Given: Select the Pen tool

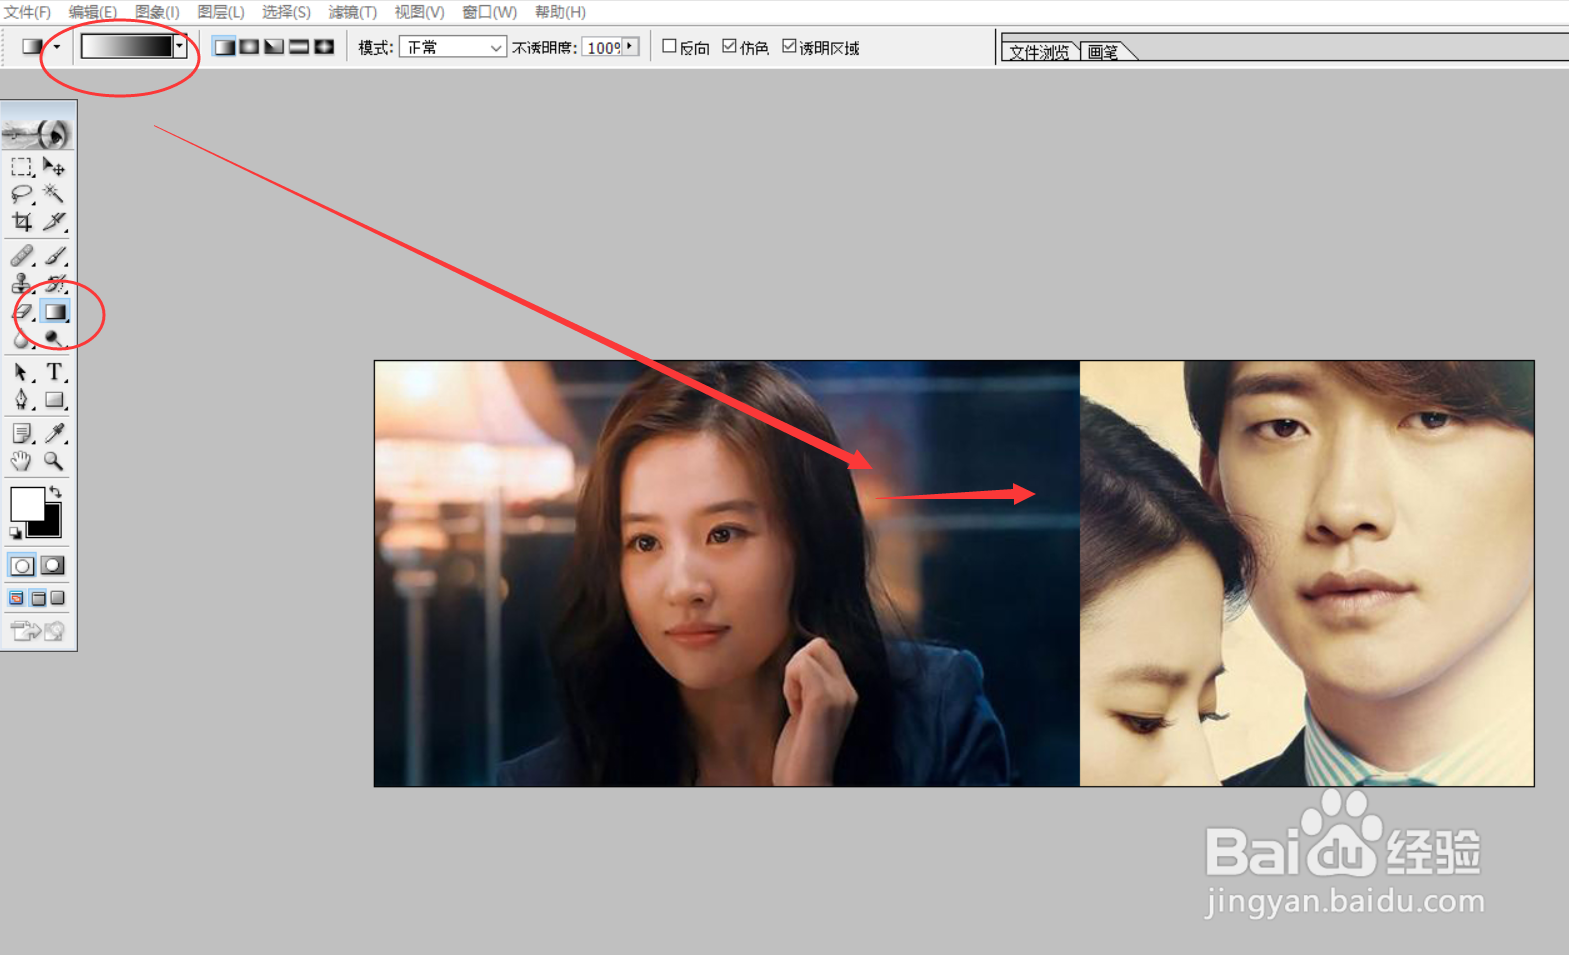Looking at the screenshot, I should click(22, 400).
